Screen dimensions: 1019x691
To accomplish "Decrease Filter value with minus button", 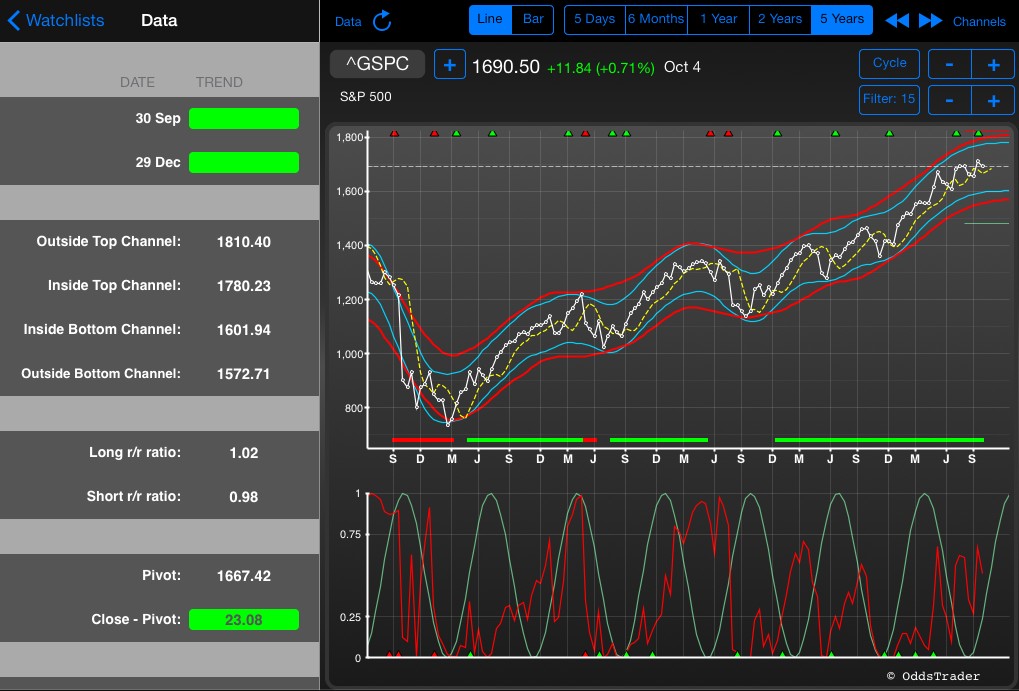I will (x=949, y=100).
